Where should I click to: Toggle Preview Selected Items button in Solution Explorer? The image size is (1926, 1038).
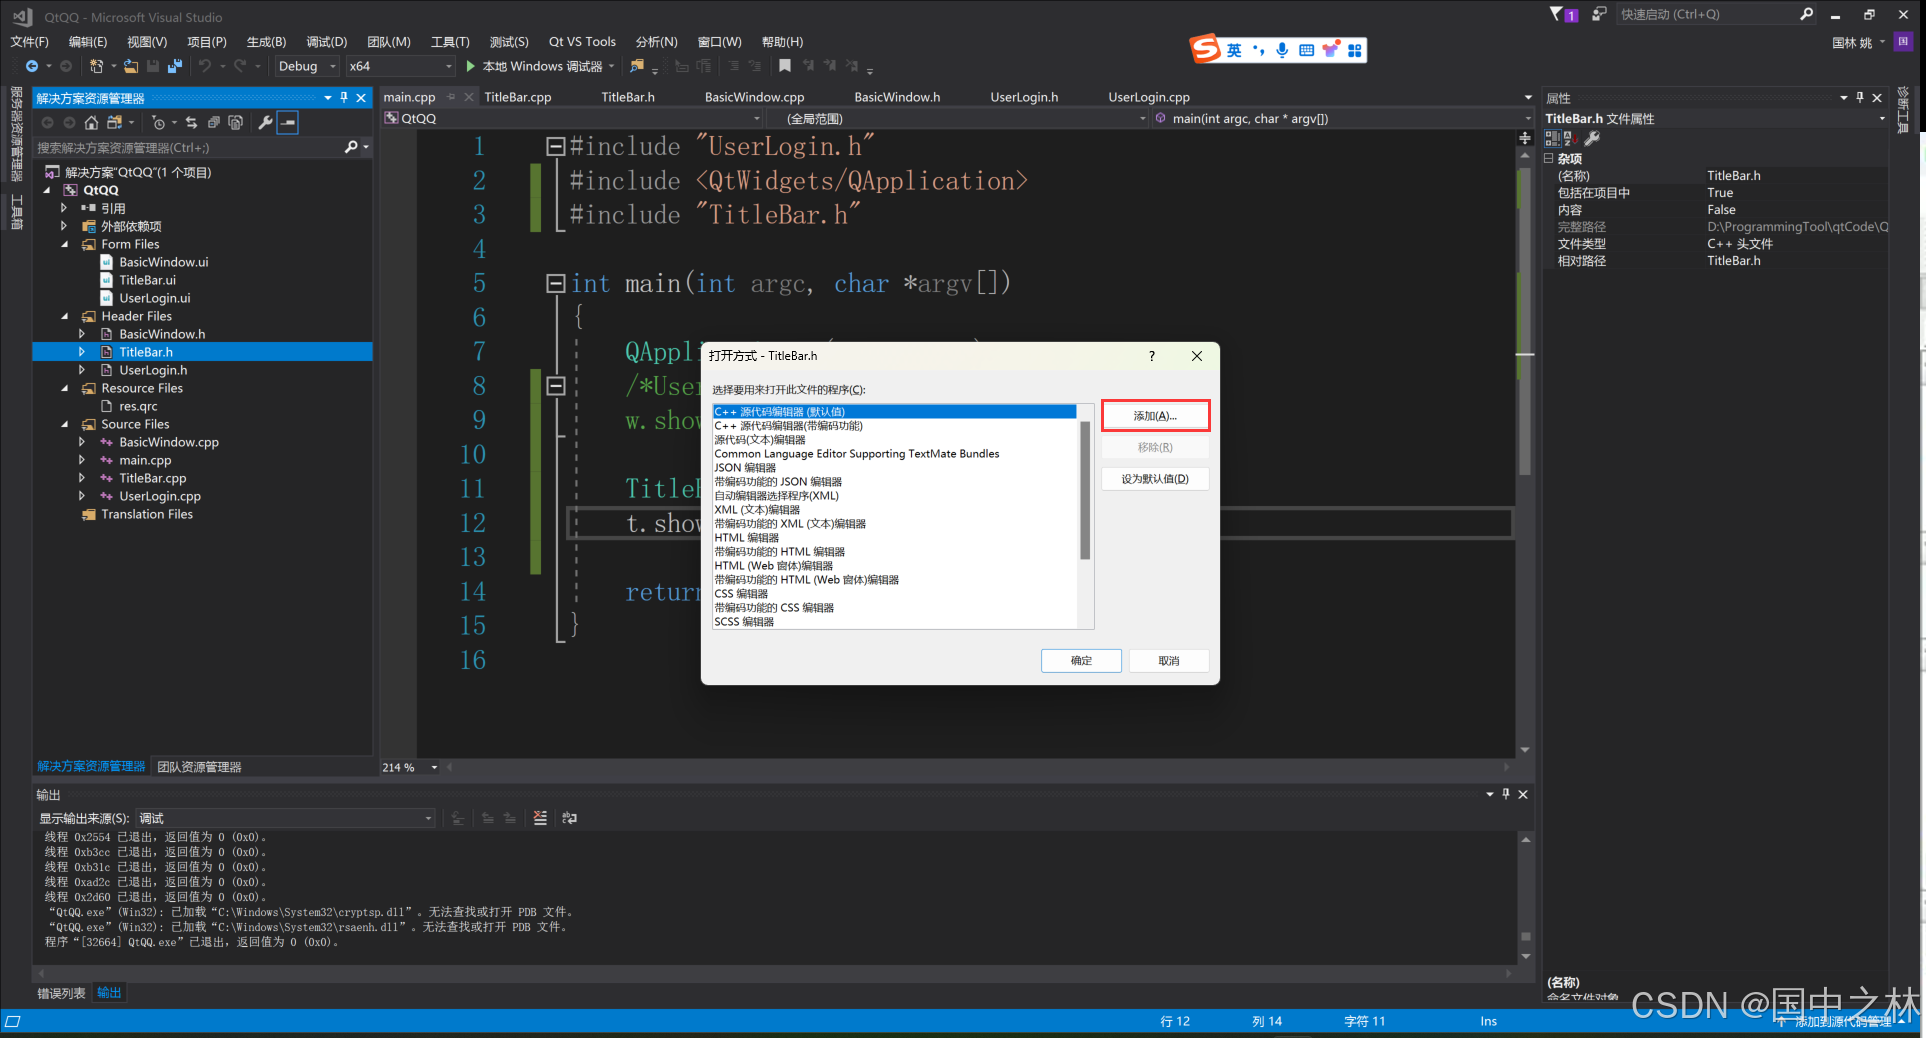click(288, 122)
